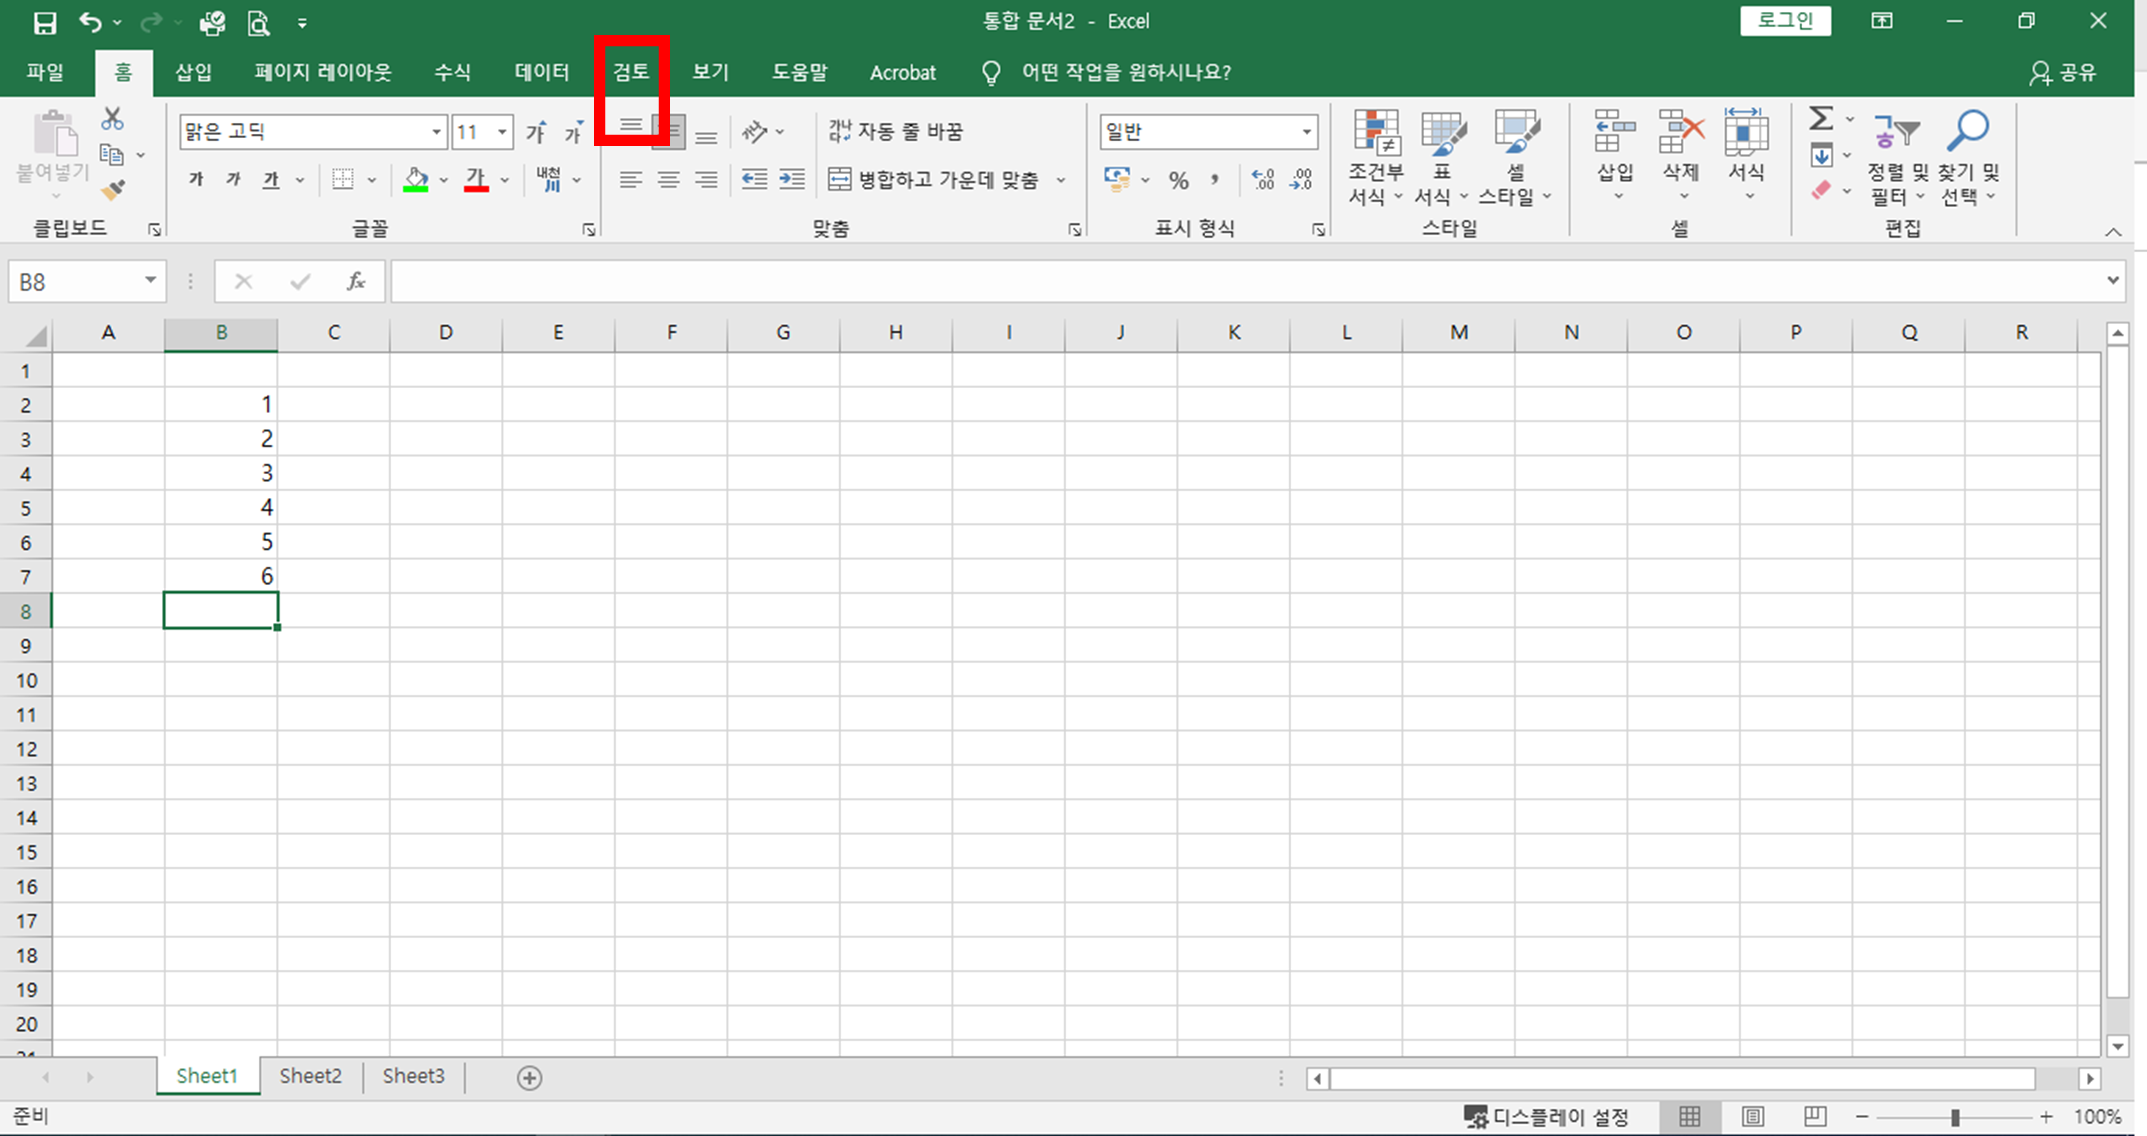This screenshot has height=1136, width=2147.
Task: Open 조건부 서식 conditional formatting
Action: (x=1376, y=158)
